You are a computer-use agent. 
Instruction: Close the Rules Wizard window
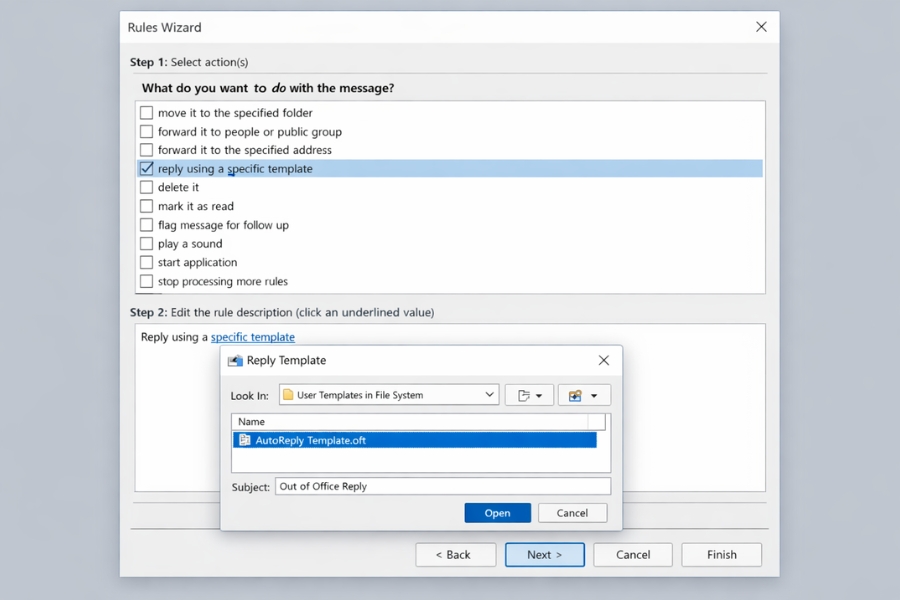(x=761, y=27)
